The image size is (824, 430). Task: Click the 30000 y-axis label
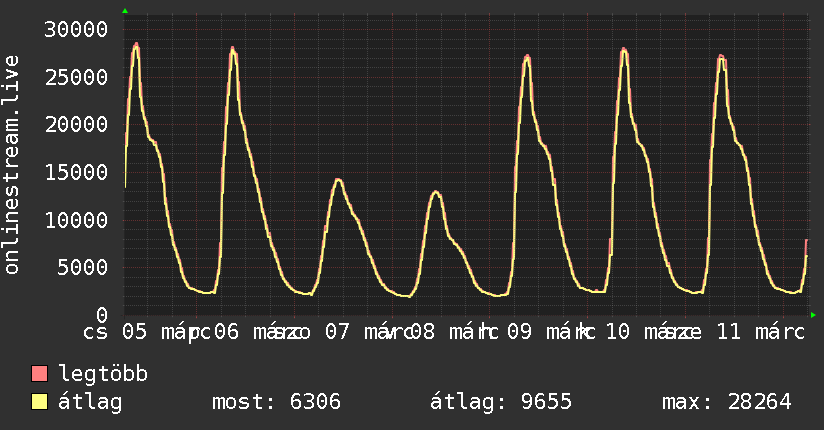(x=76, y=29)
